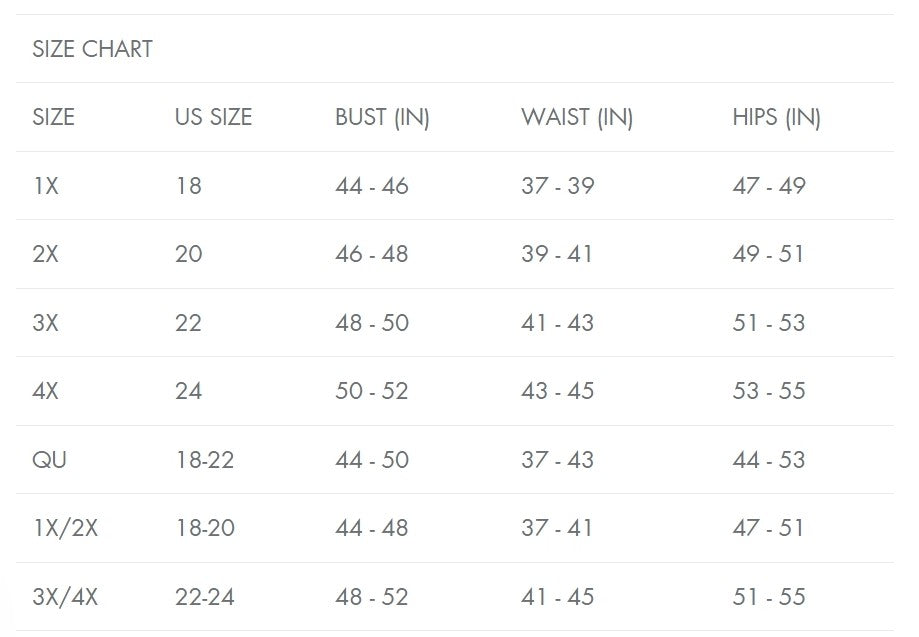Select the 3X/4X size row label

click(x=65, y=597)
